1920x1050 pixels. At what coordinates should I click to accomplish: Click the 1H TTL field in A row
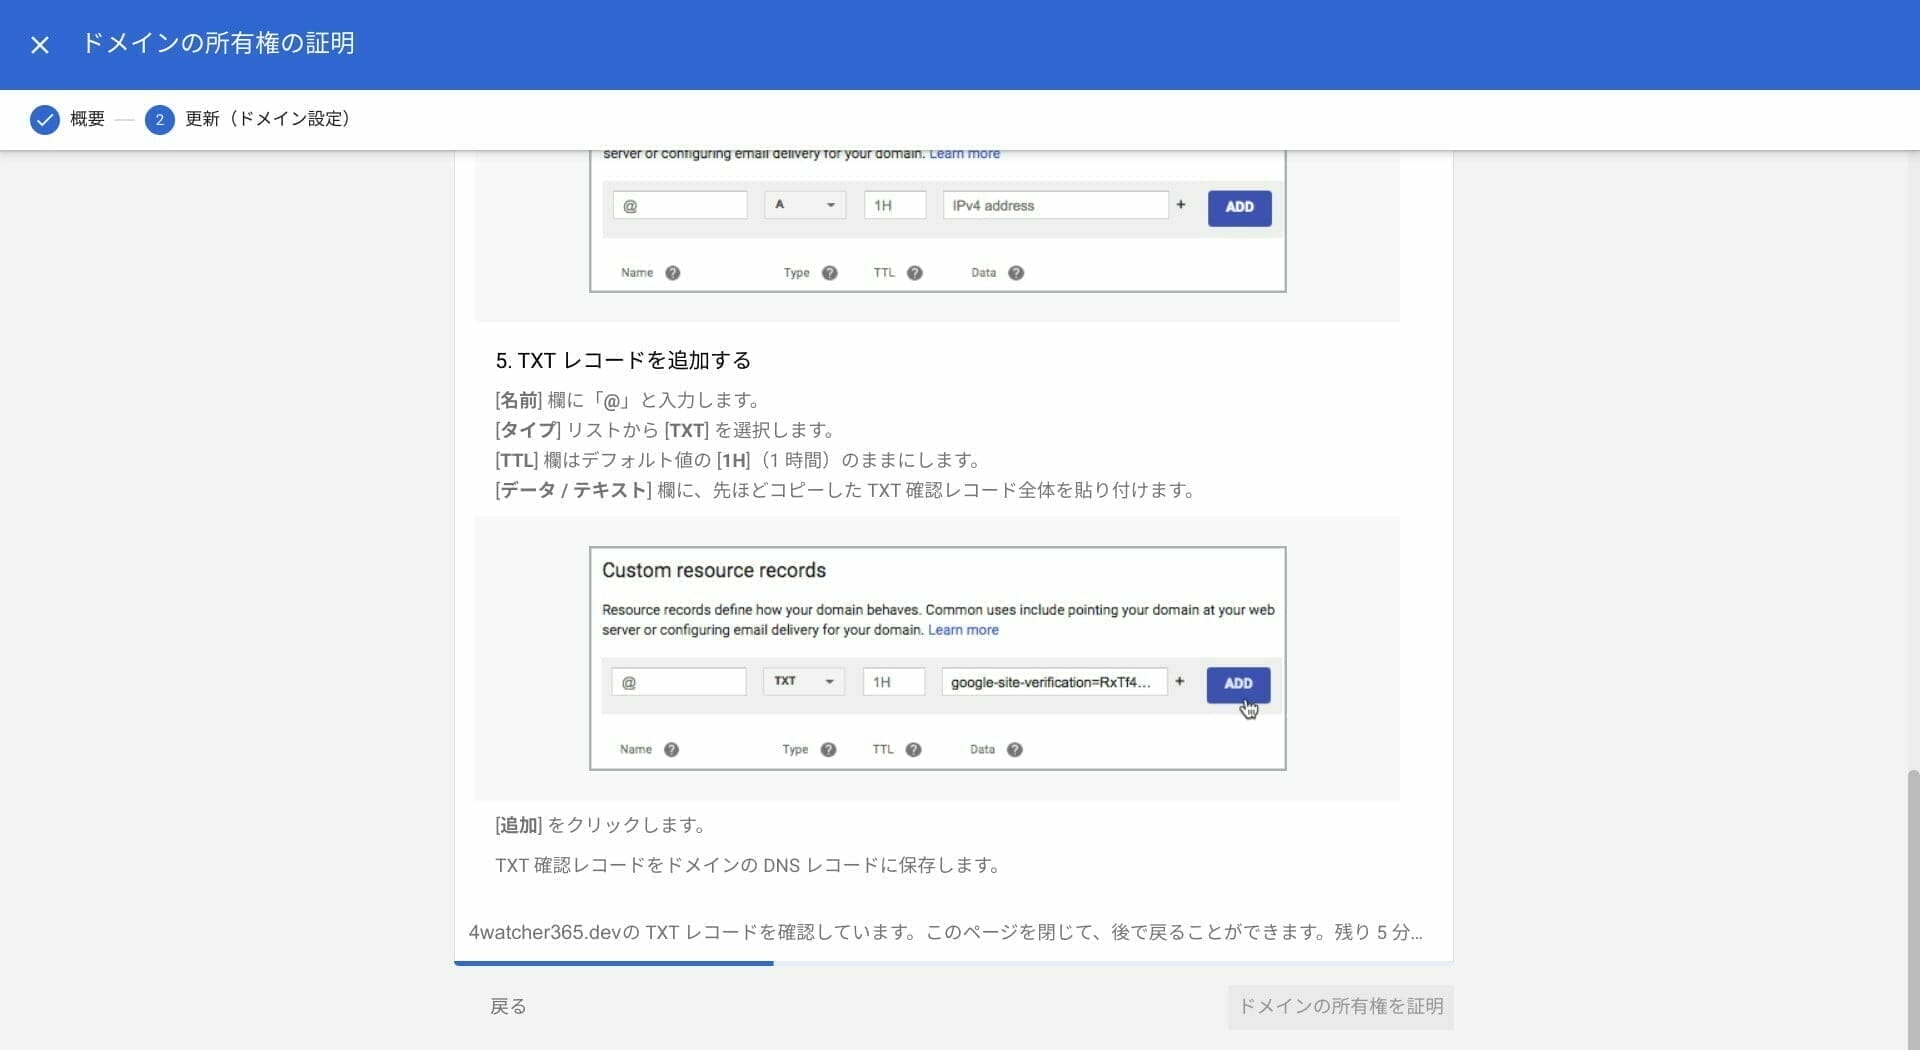[895, 205]
